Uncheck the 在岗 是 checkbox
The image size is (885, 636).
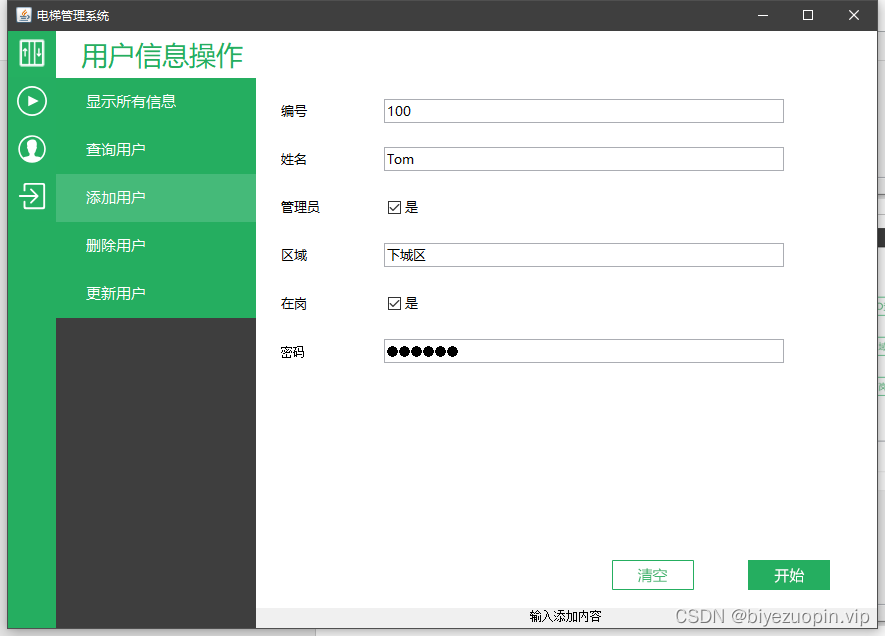(395, 303)
